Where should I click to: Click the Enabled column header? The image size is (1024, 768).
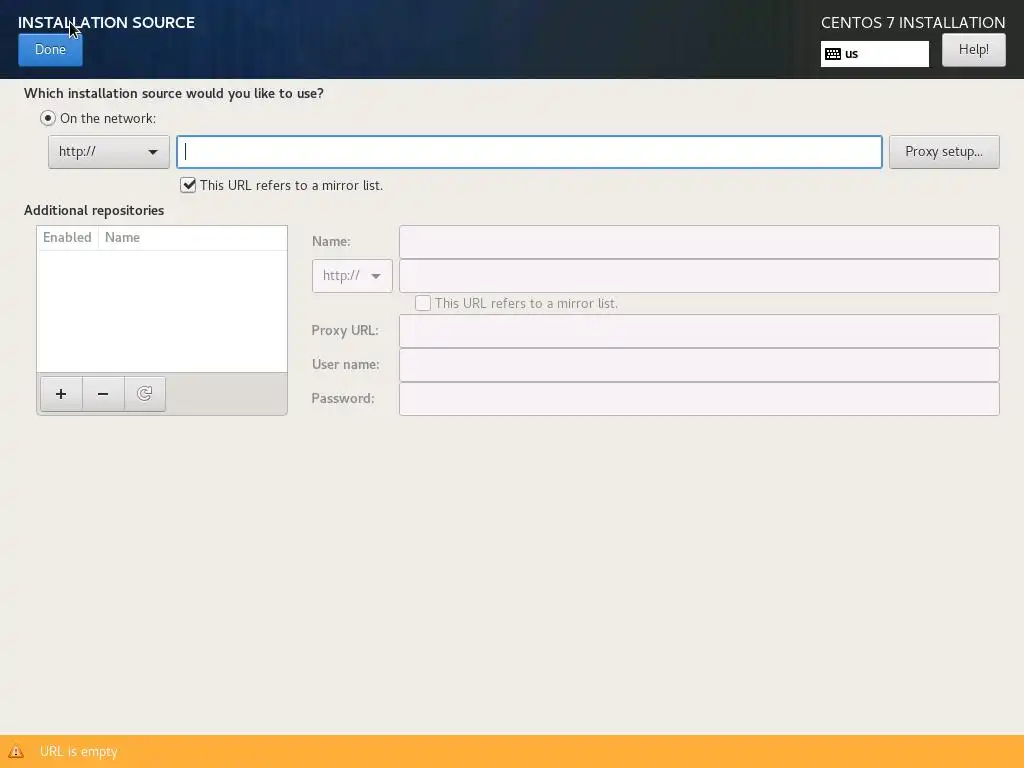67,238
